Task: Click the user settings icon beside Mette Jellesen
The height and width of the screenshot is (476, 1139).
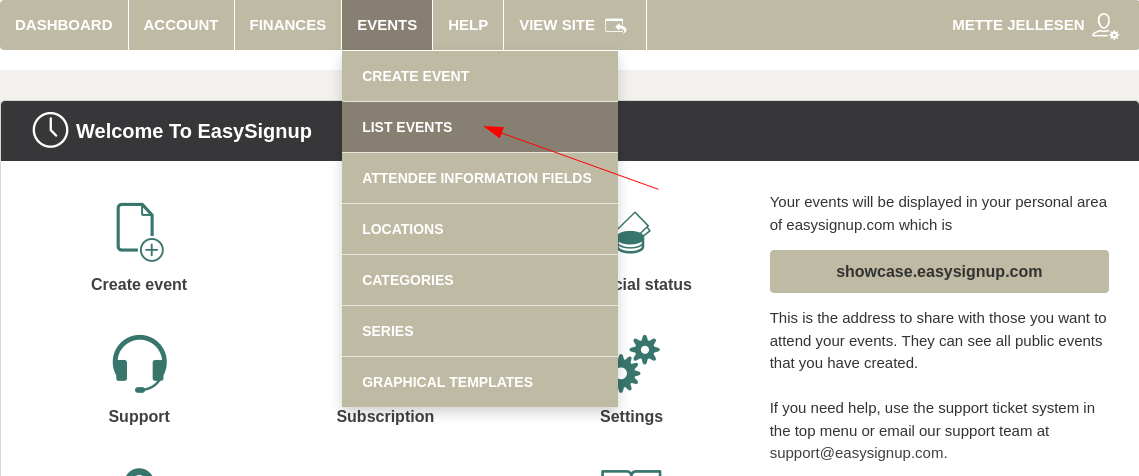Action: point(1105,25)
